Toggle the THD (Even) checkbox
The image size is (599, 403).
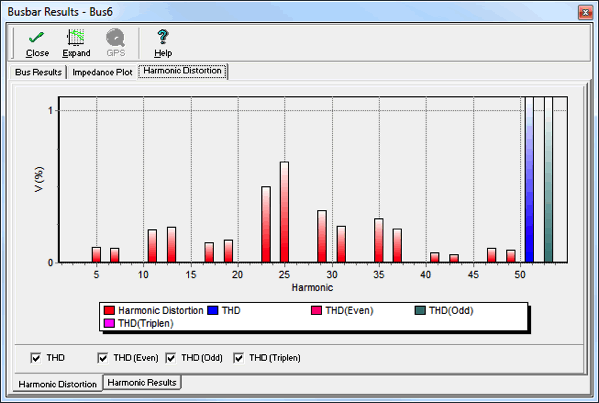[x=103, y=358]
